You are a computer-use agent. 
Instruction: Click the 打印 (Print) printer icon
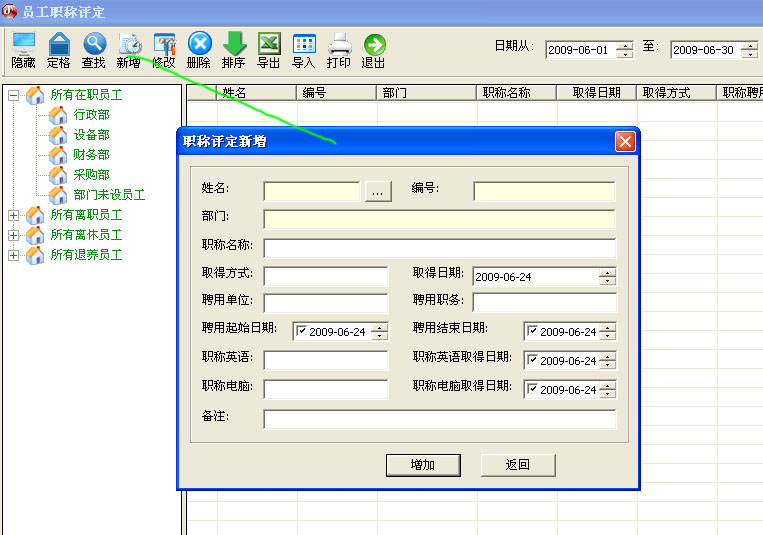click(339, 50)
